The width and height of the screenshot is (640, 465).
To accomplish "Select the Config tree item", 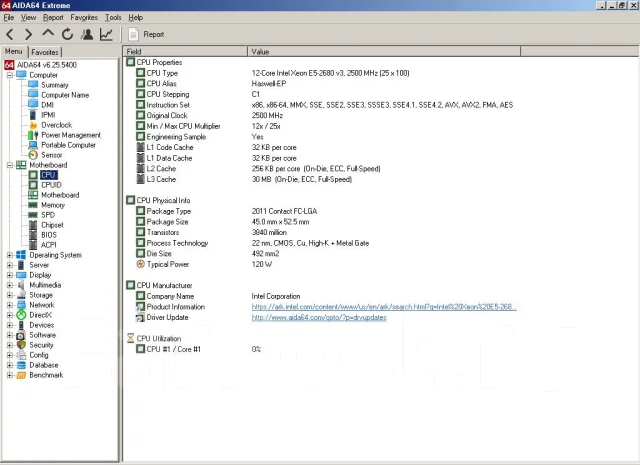I will pyautogui.click(x=39, y=355).
